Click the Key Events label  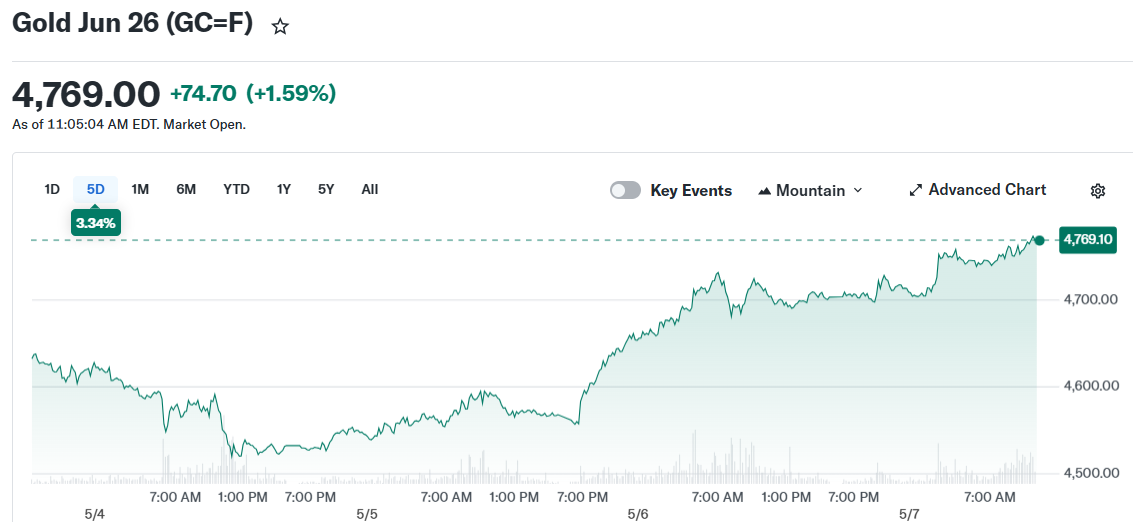[x=692, y=191]
